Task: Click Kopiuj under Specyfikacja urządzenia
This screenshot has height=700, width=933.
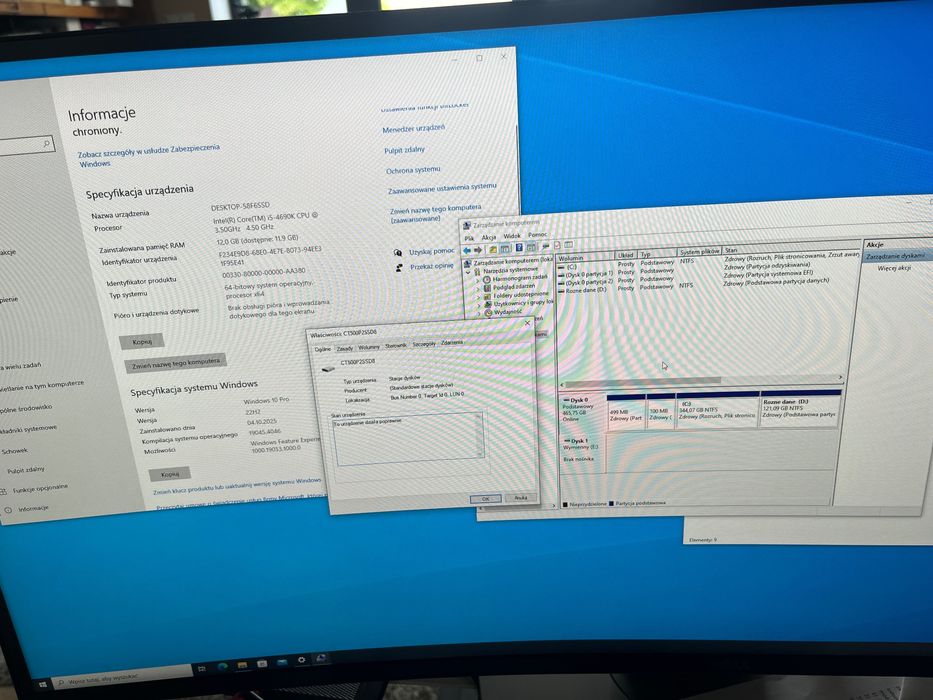Action: pyautogui.click(x=142, y=342)
